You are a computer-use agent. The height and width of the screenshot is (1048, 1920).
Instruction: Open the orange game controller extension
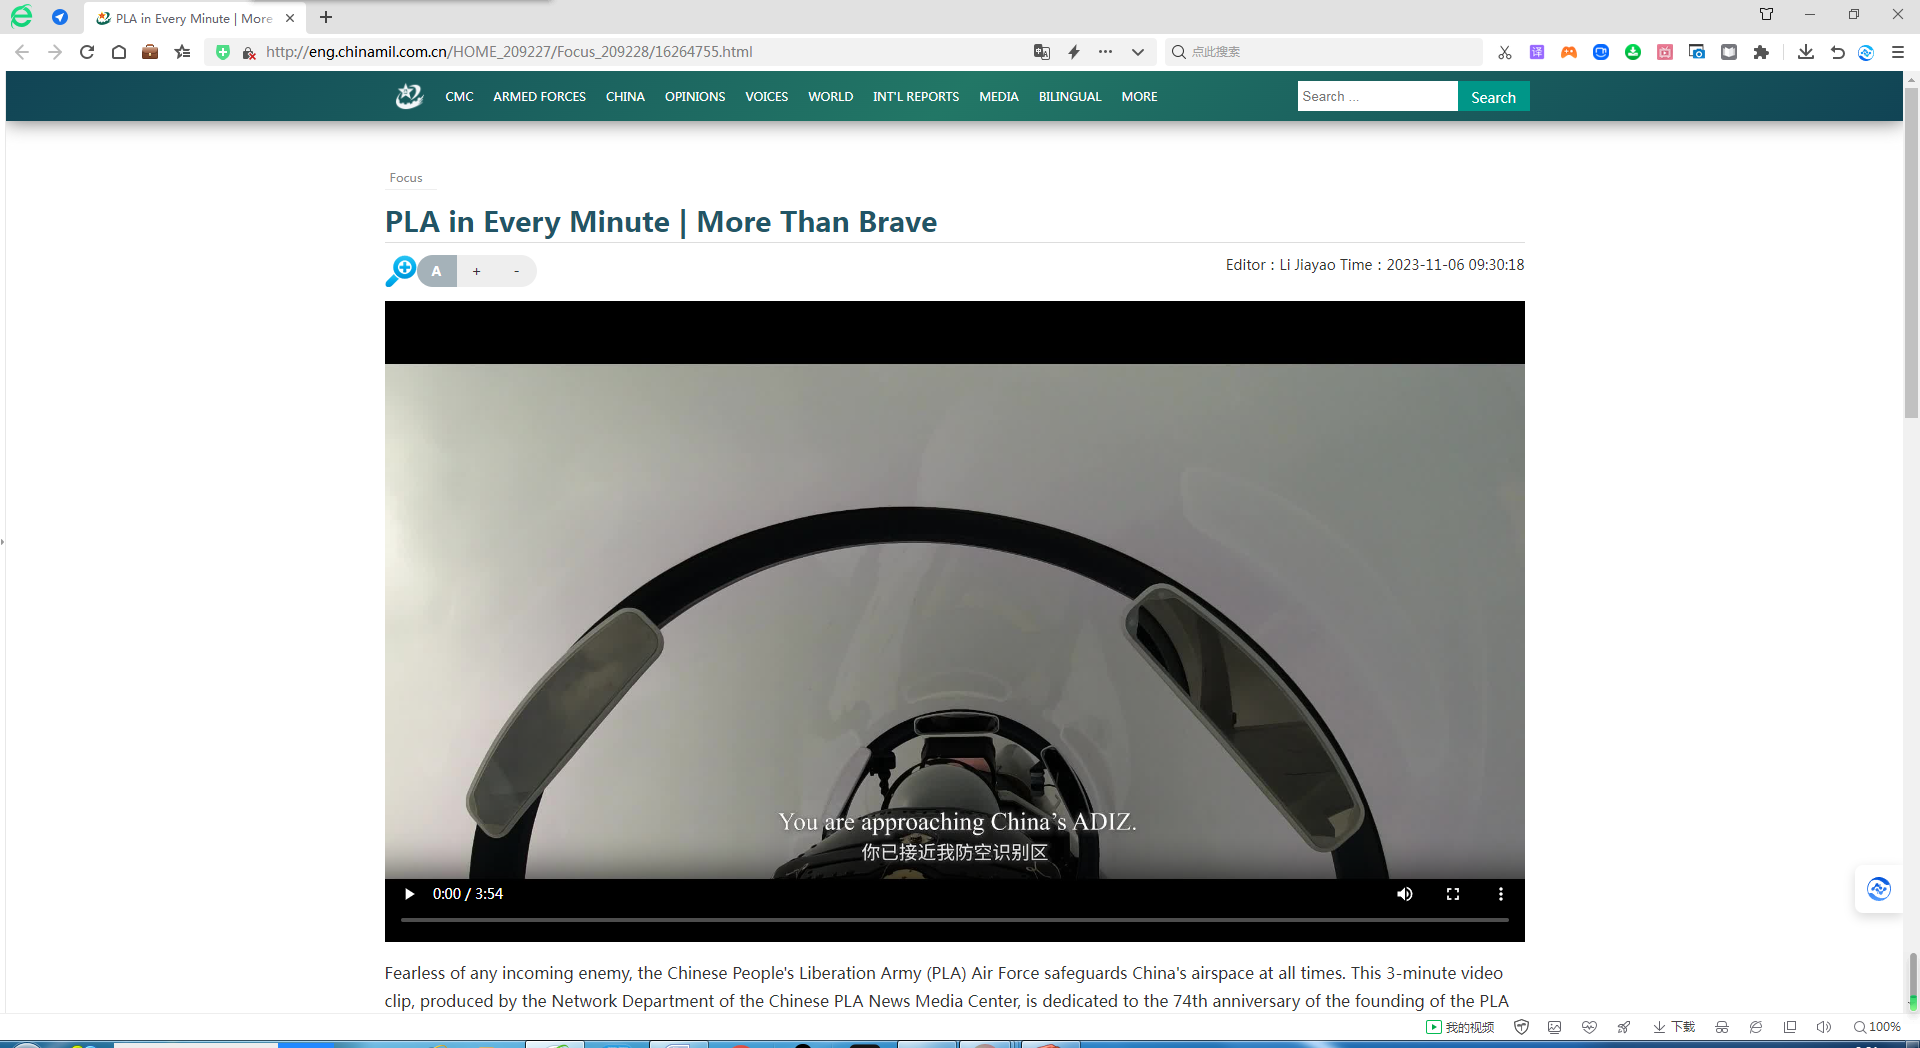1569,52
